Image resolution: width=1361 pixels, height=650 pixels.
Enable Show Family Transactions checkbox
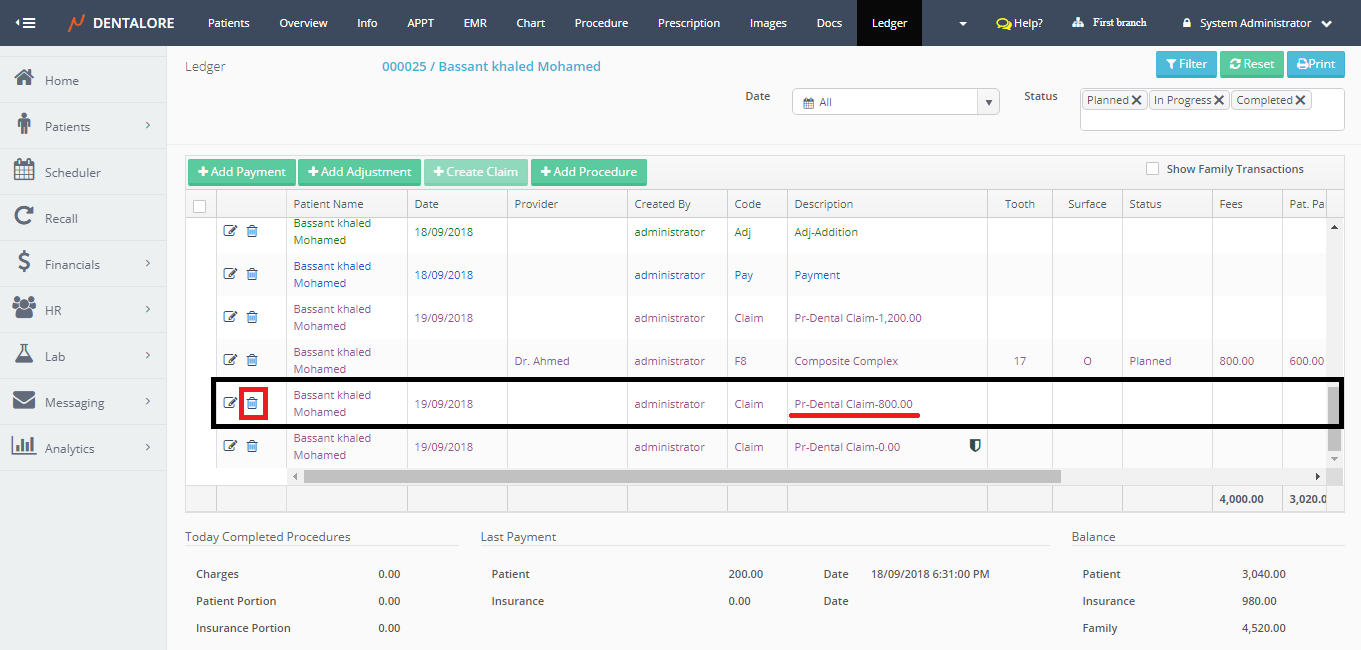click(x=1152, y=169)
